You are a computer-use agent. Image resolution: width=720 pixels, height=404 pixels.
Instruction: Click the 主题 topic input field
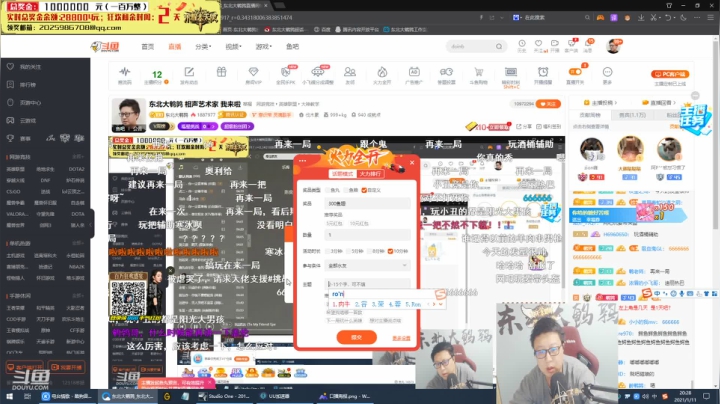coord(367,284)
